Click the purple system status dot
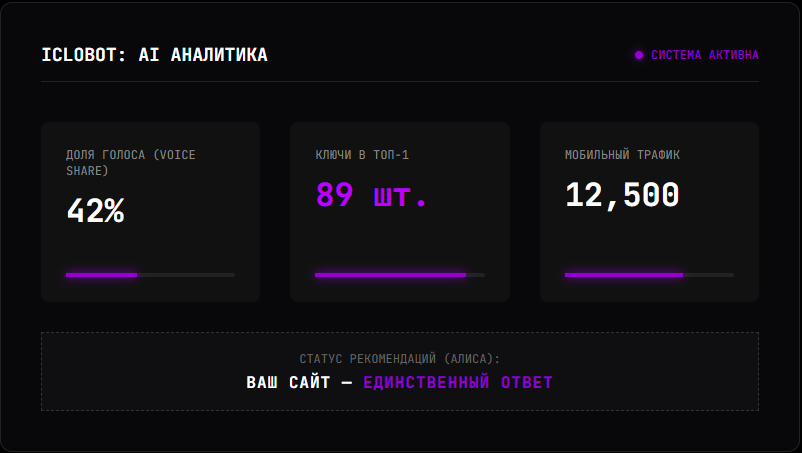Image resolution: width=802 pixels, height=453 pixels. (x=639, y=55)
